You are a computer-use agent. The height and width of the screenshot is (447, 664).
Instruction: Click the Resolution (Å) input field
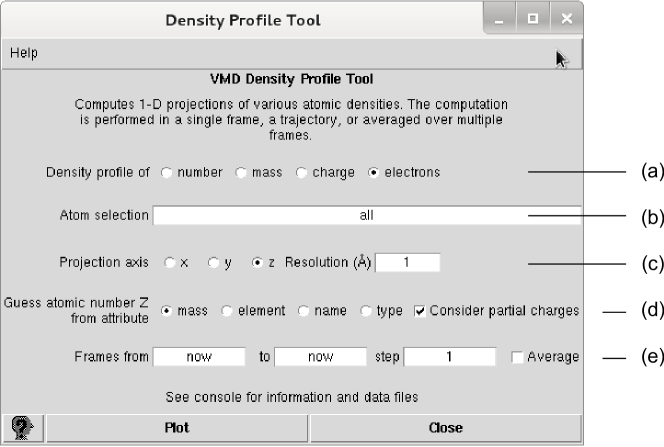[x=407, y=262]
